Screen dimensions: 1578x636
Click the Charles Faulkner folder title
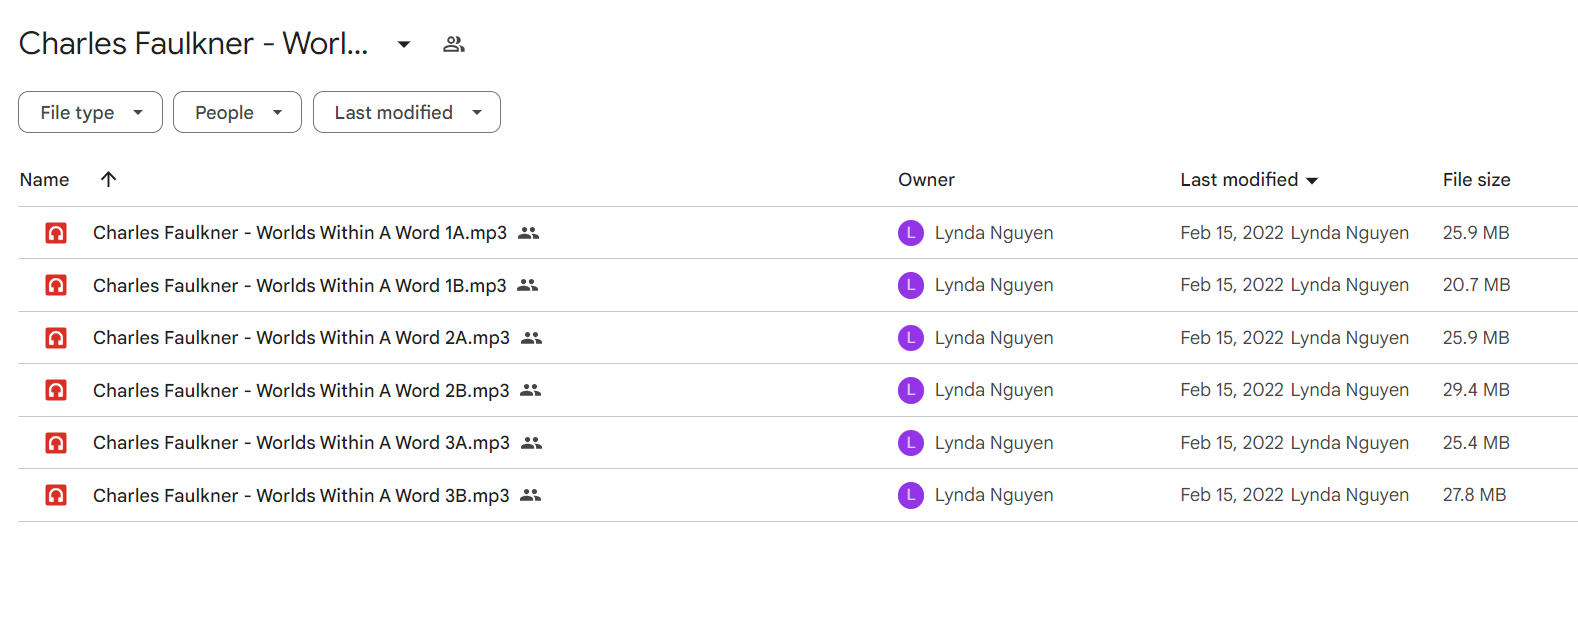pyautogui.click(x=194, y=44)
